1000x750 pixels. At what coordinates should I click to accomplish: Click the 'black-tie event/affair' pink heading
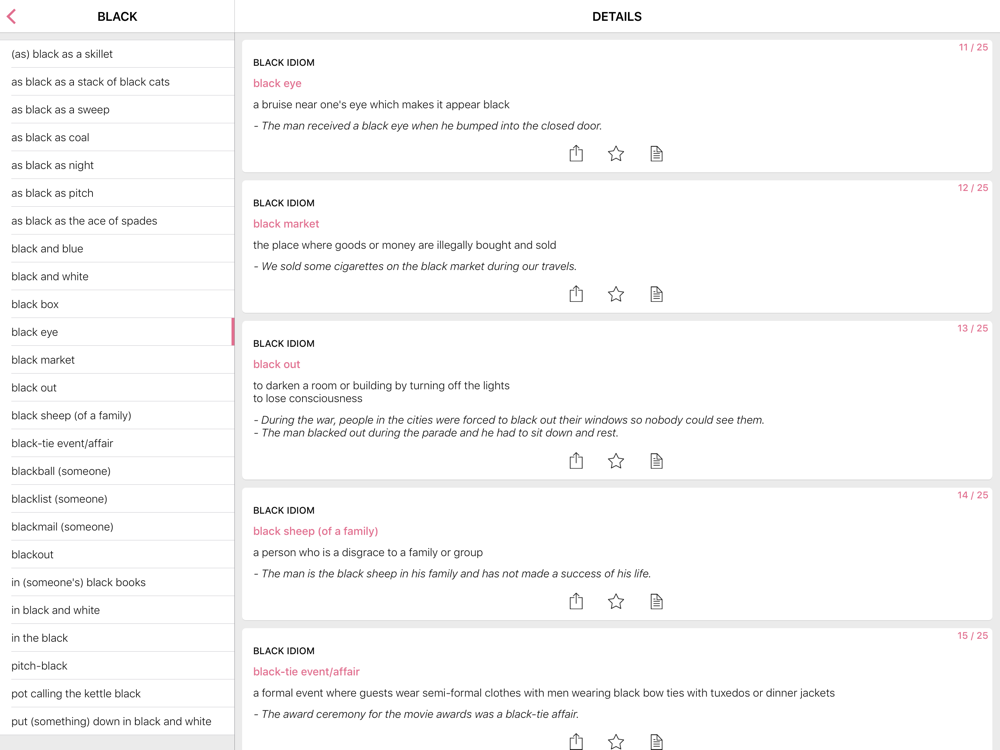pyautogui.click(x=306, y=672)
